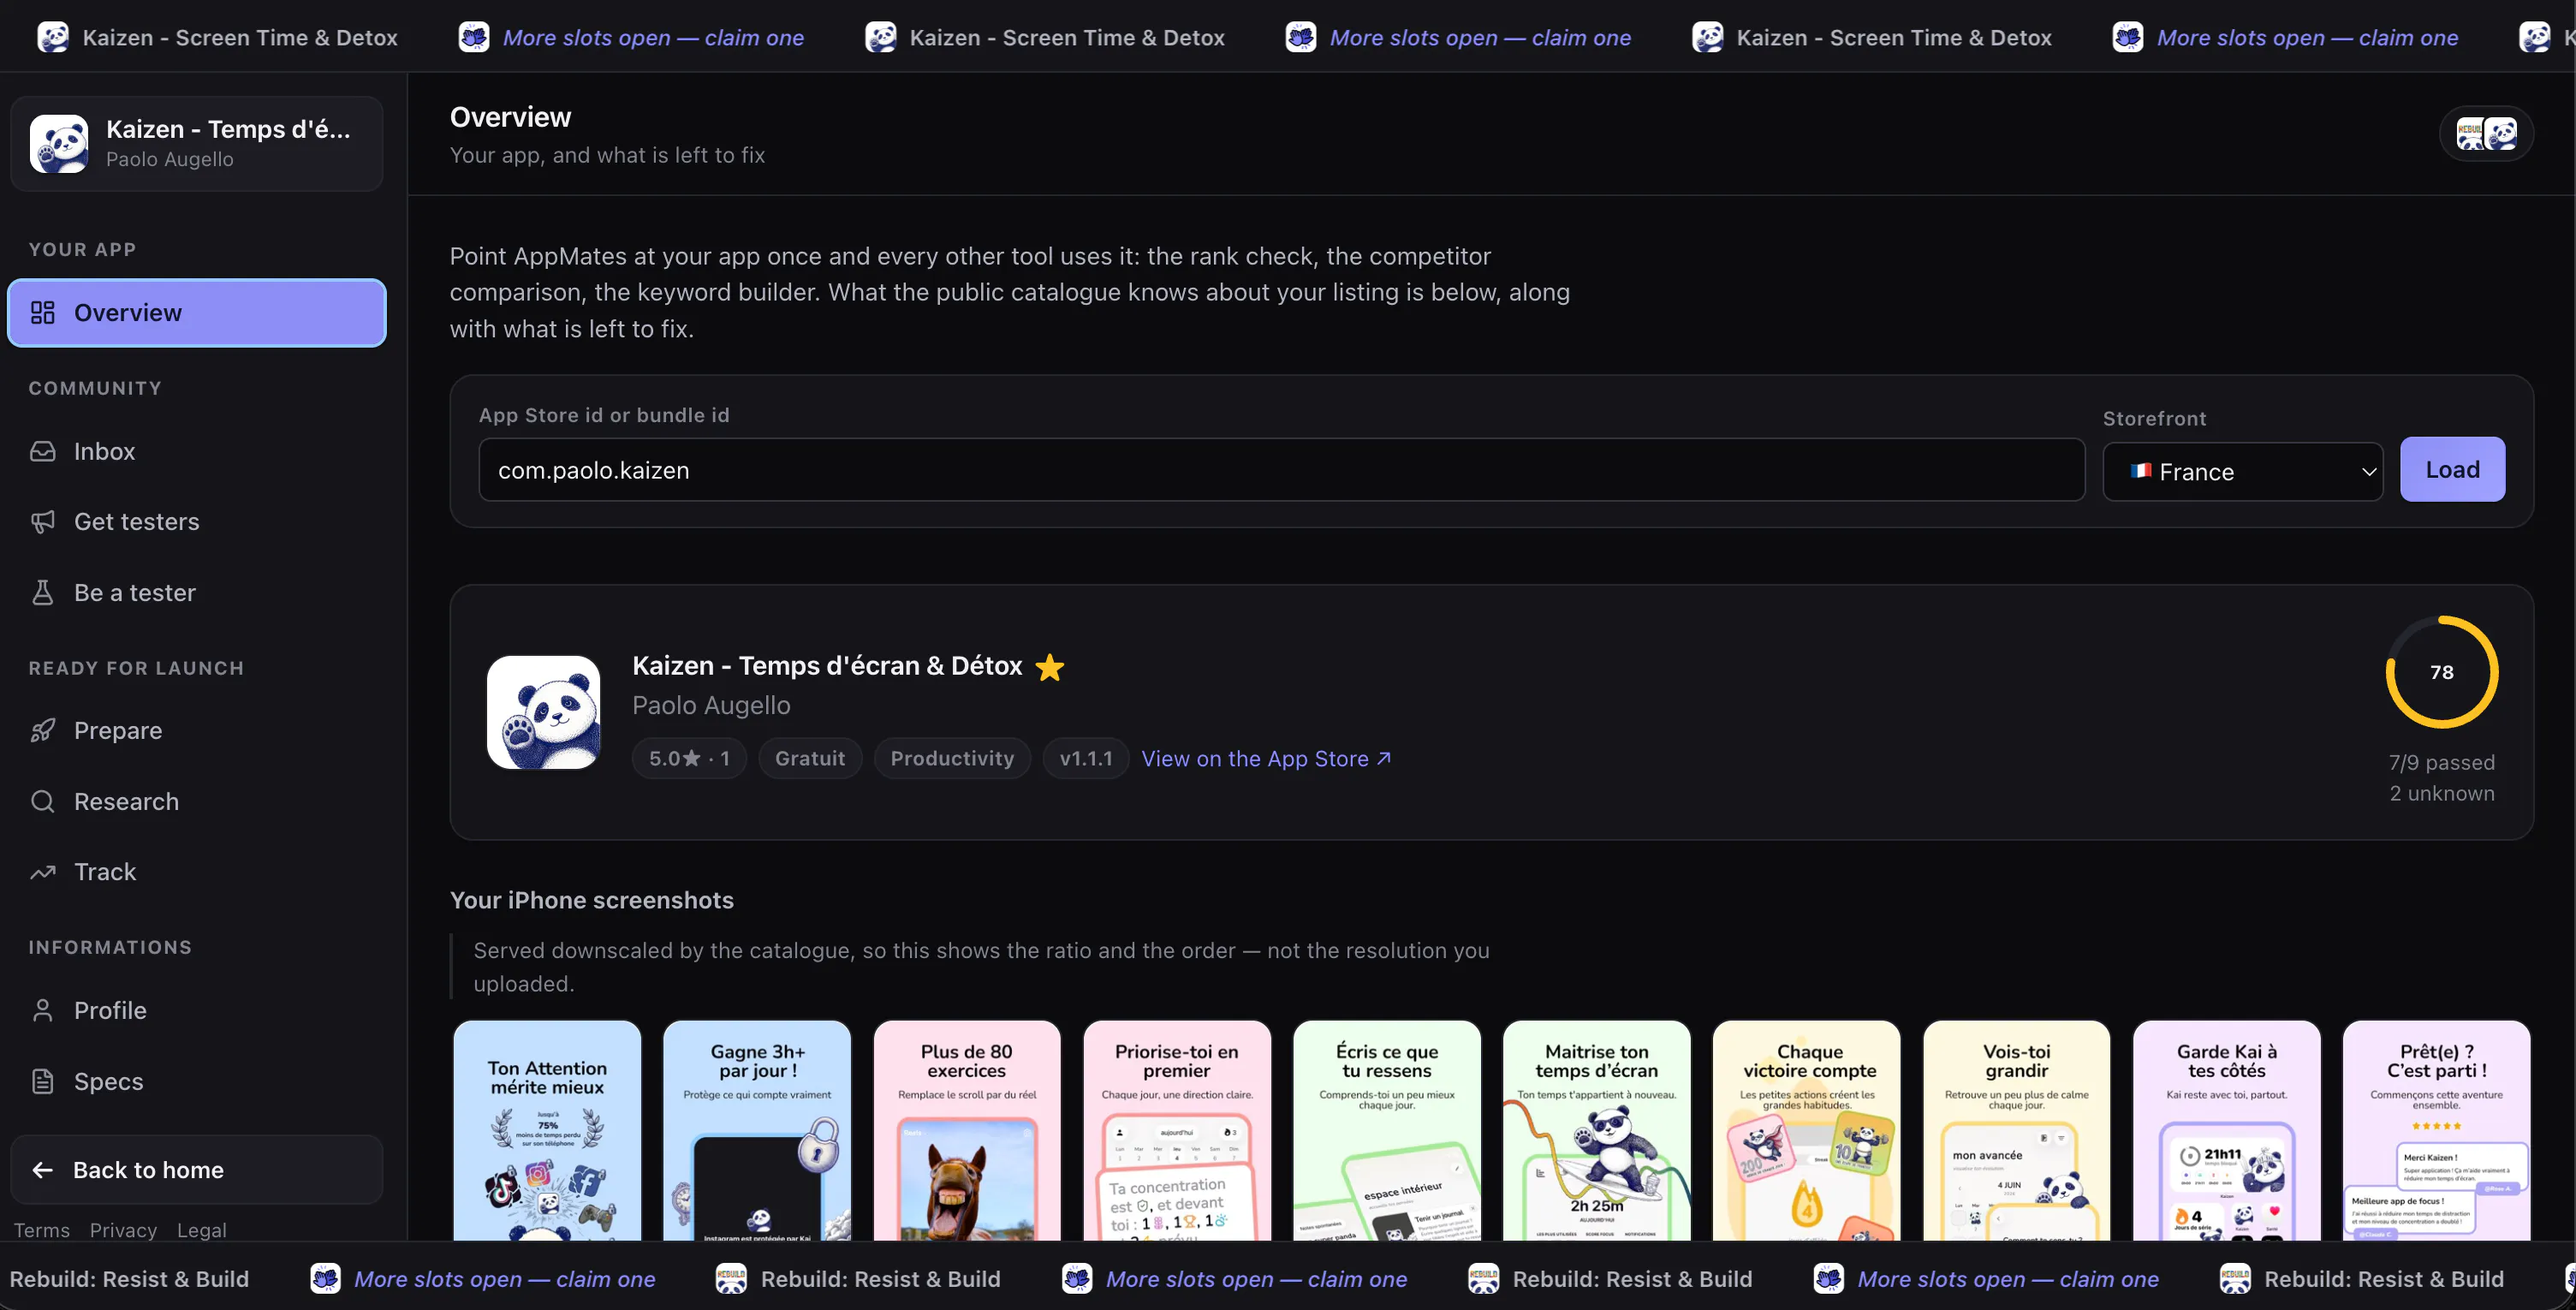This screenshot has width=2576, height=1310.
Task: Open the Legal link
Action: pos(202,1231)
